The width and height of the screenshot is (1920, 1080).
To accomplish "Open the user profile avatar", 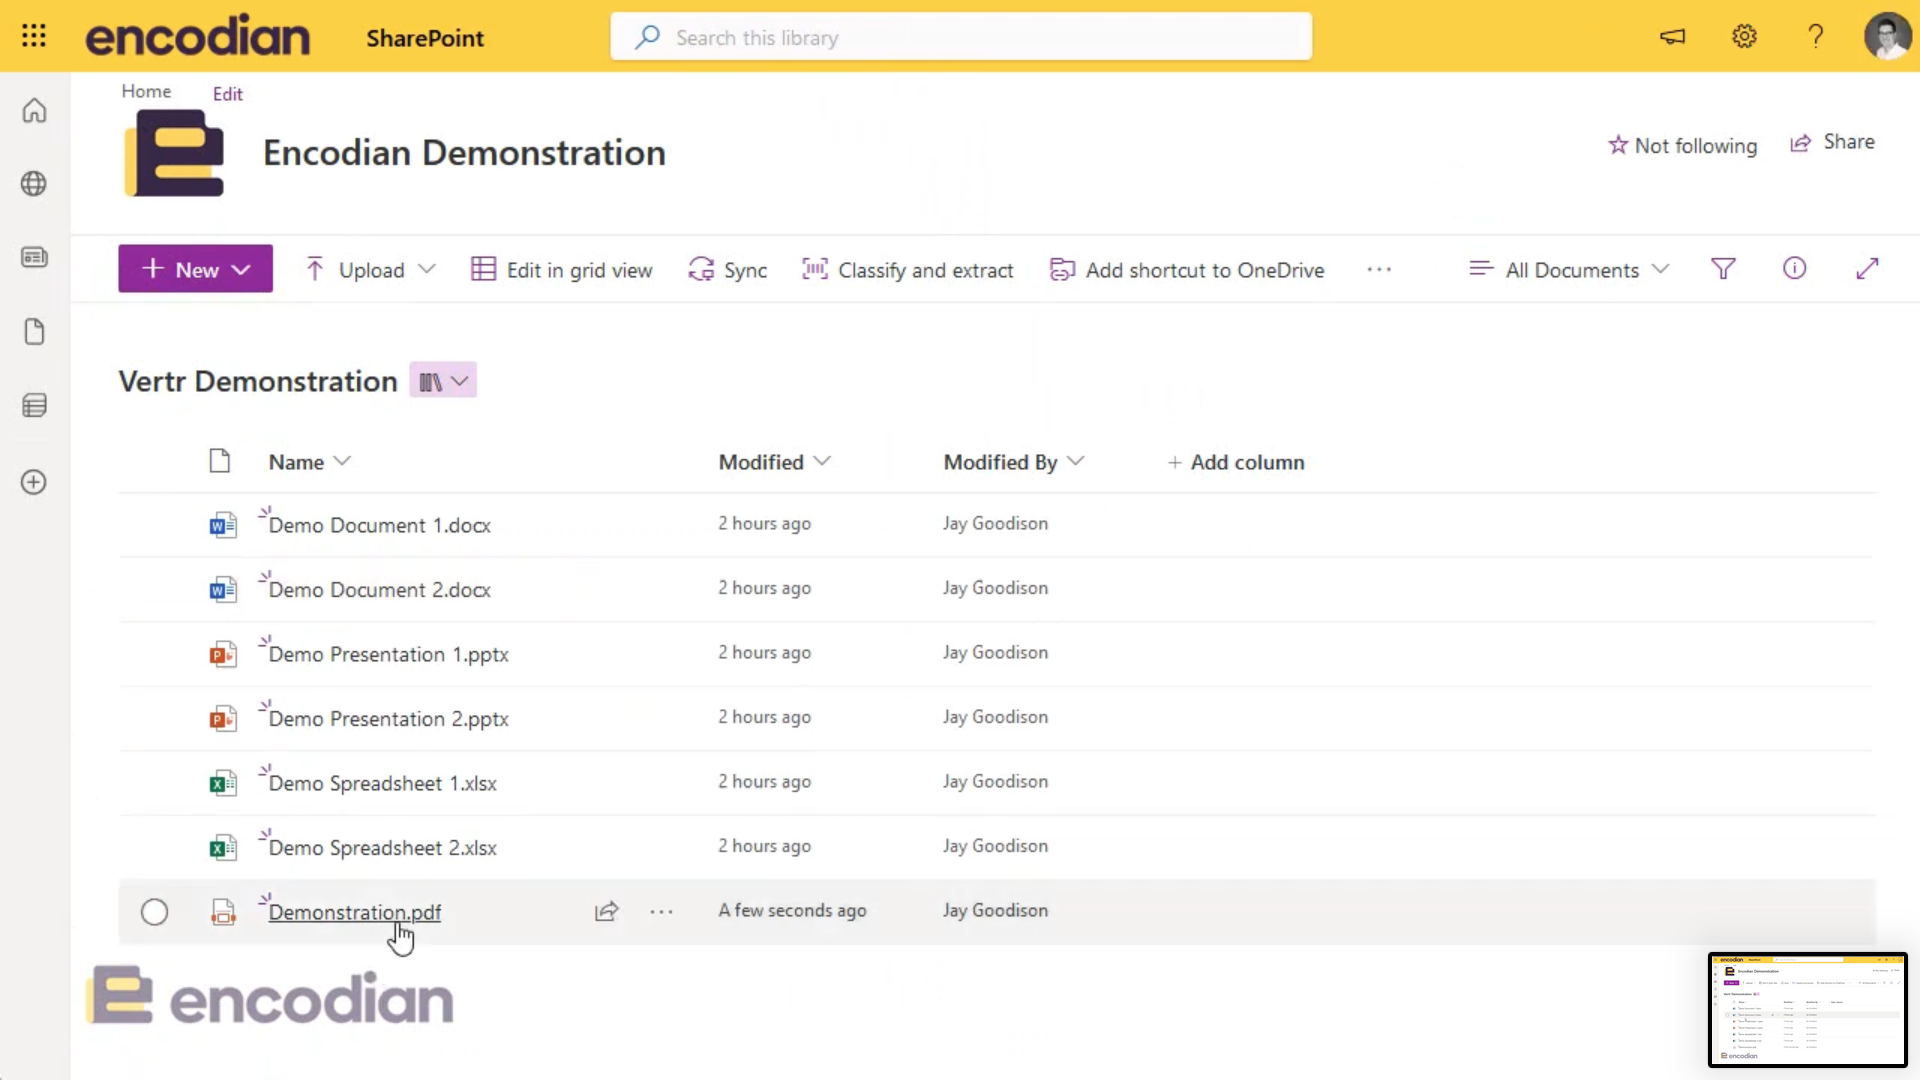I will pyautogui.click(x=1888, y=37).
